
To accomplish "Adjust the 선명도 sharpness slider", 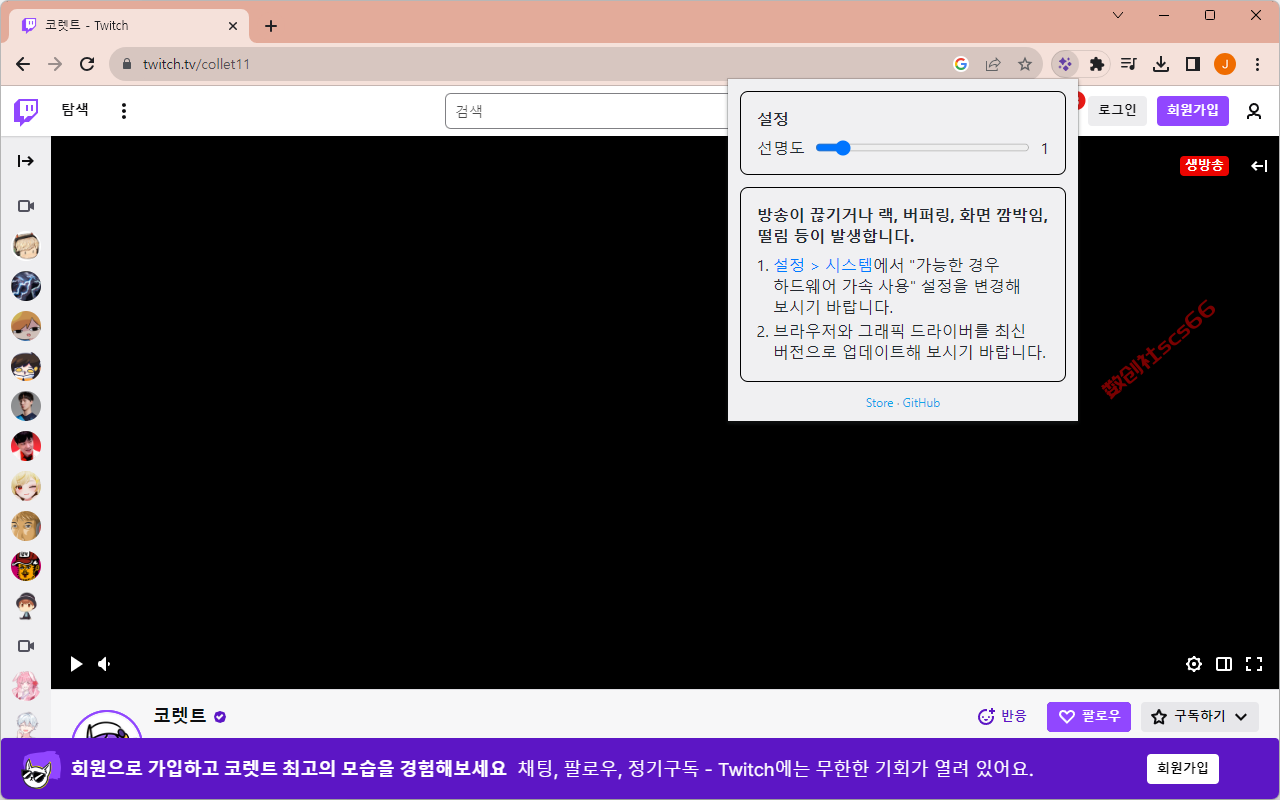I will pyautogui.click(x=922, y=148).
